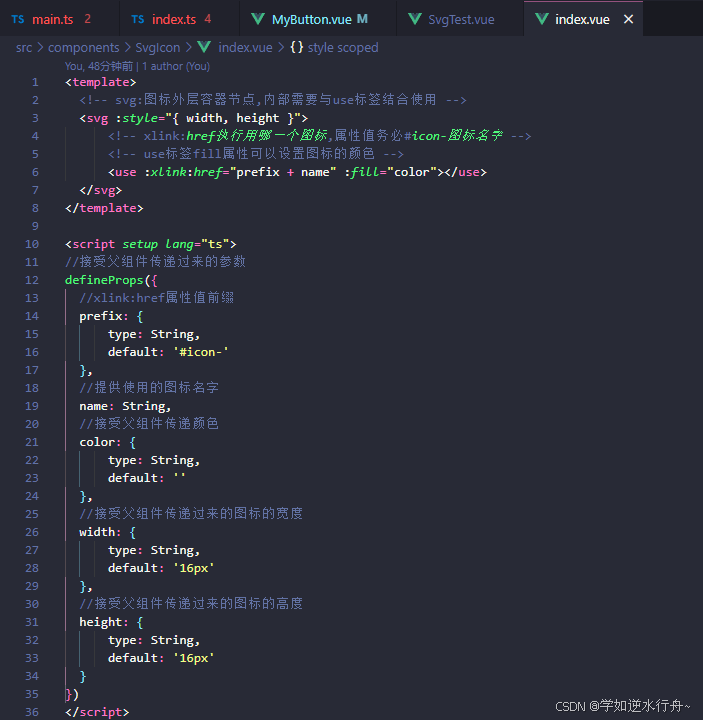Click line number 36 in the gutter
The height and width of the screenshot is (720, 703).
click(32, 712)
